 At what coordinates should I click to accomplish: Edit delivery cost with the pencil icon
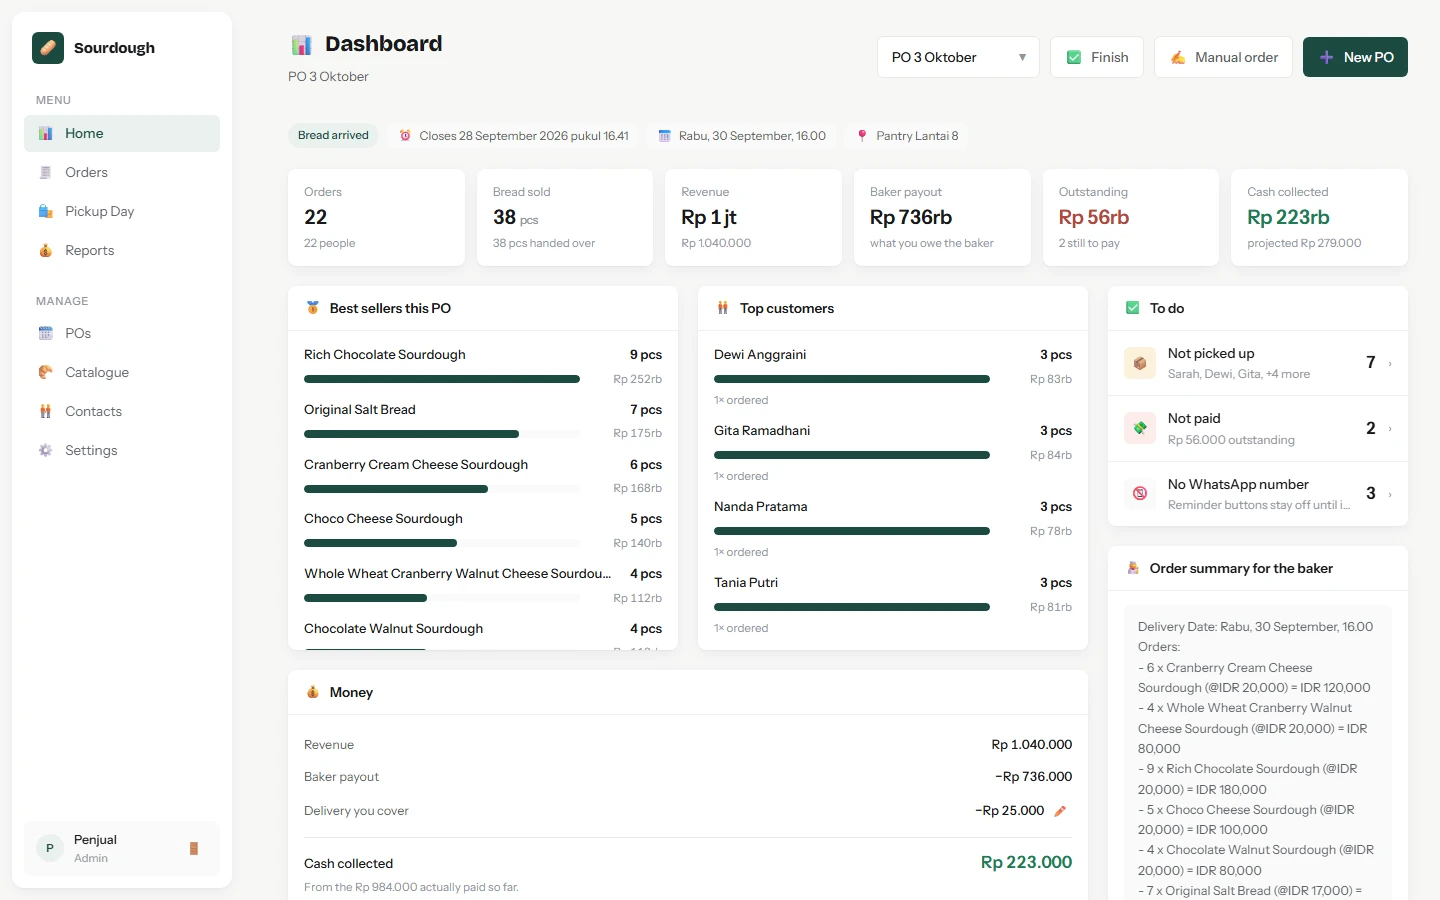(1060, 811)
